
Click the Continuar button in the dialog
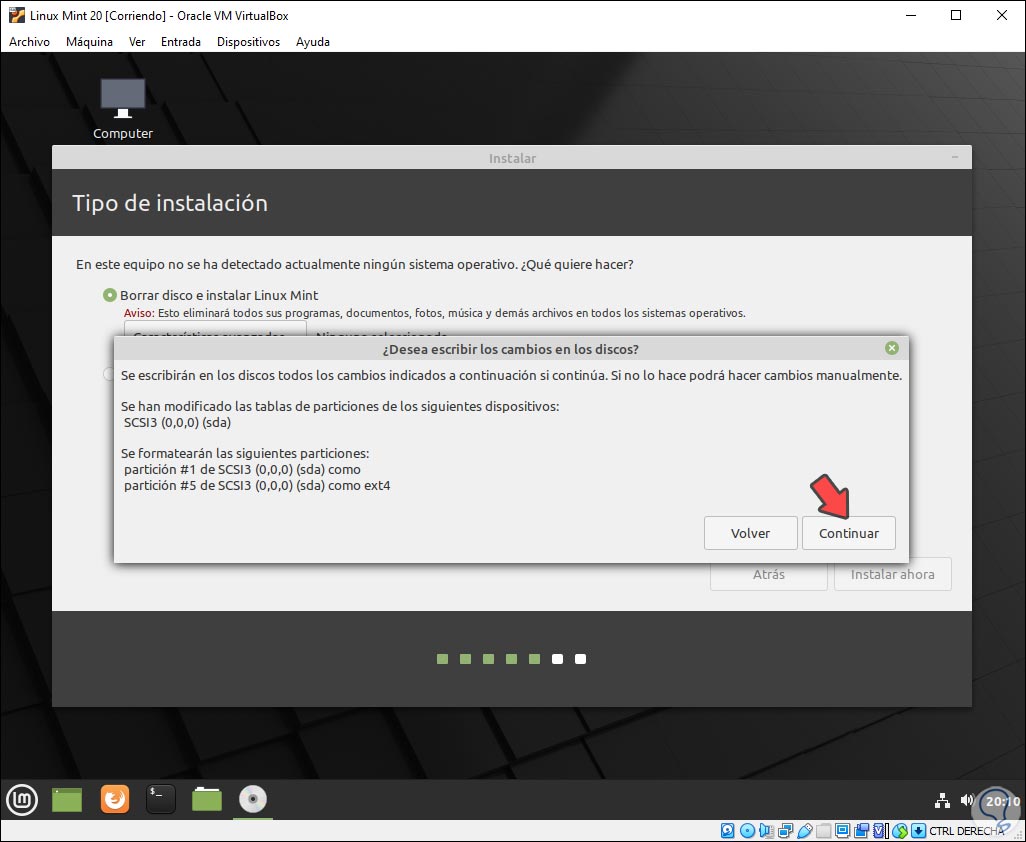tap(849, 533)
